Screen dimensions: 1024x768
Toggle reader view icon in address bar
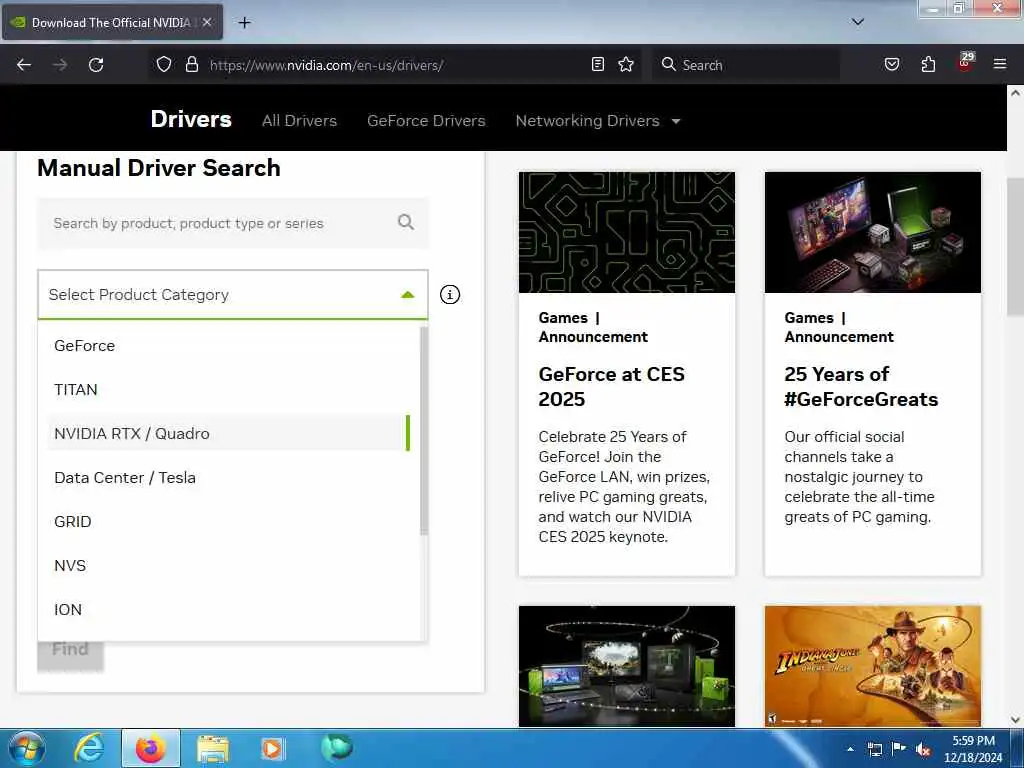pyautogui.click(x=598, y=64)
